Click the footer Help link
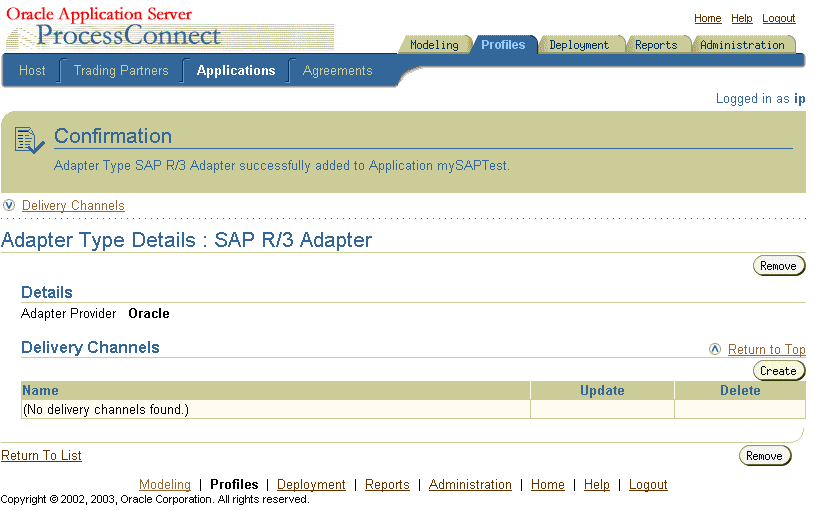 pos(596,485)
